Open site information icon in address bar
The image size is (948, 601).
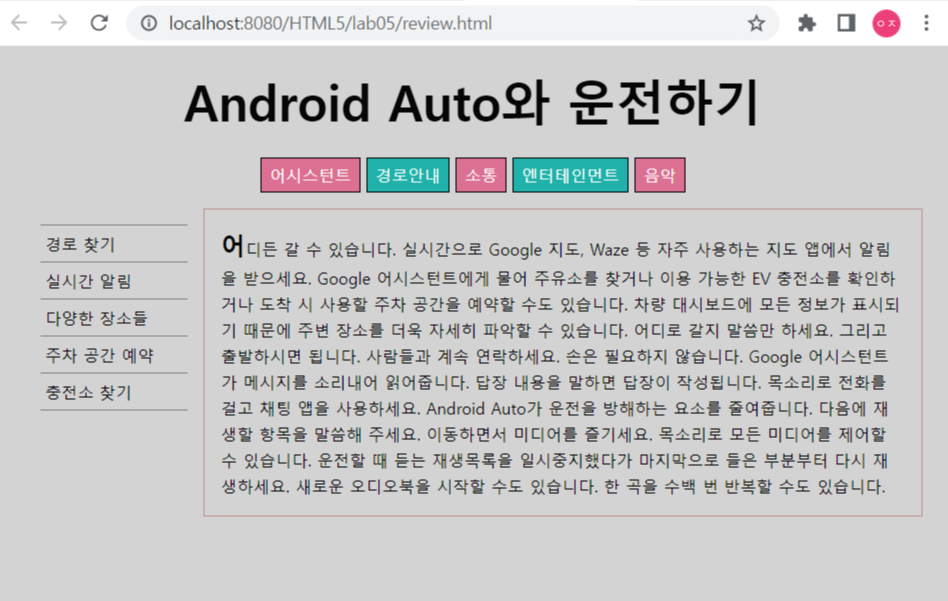click(x=149, y=23)
